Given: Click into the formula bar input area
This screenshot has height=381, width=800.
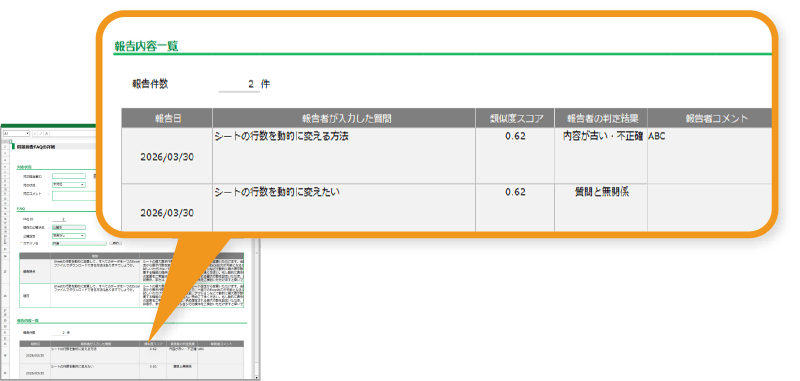Looking at the screenshot, I should tap(73, 134).
